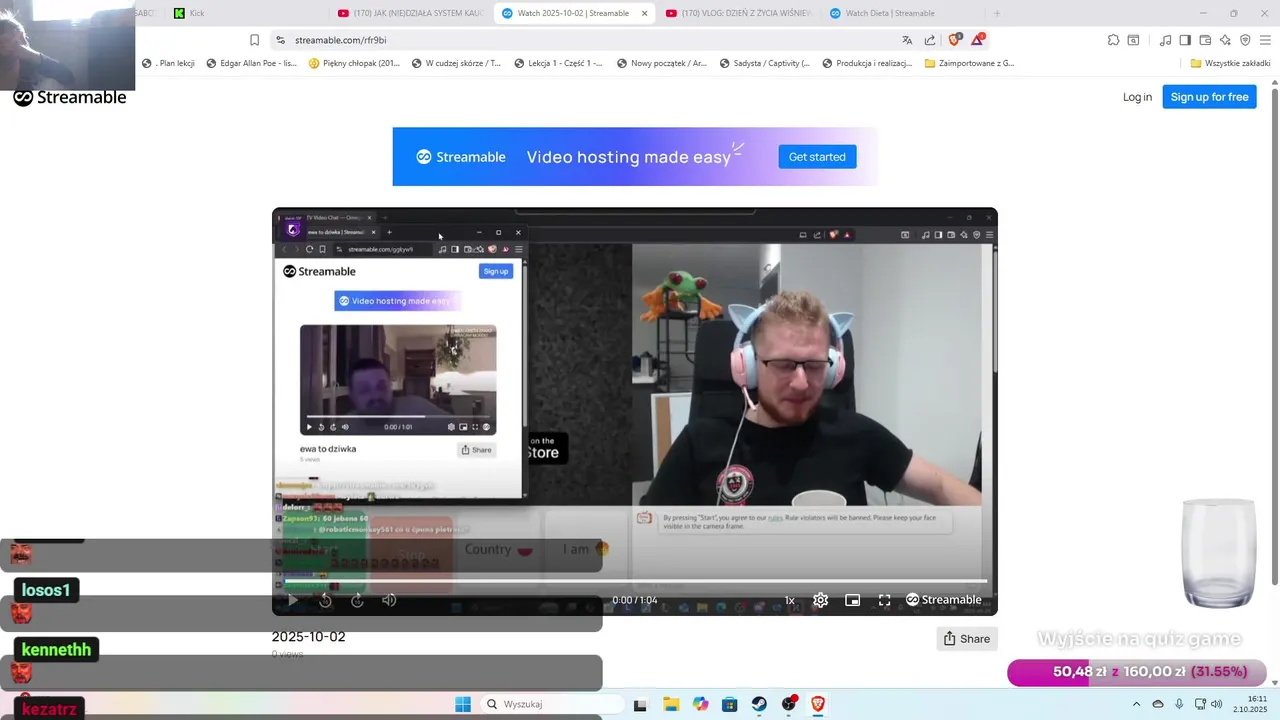
Task: Open the music note playlist icon
Action: (1165, 40)
